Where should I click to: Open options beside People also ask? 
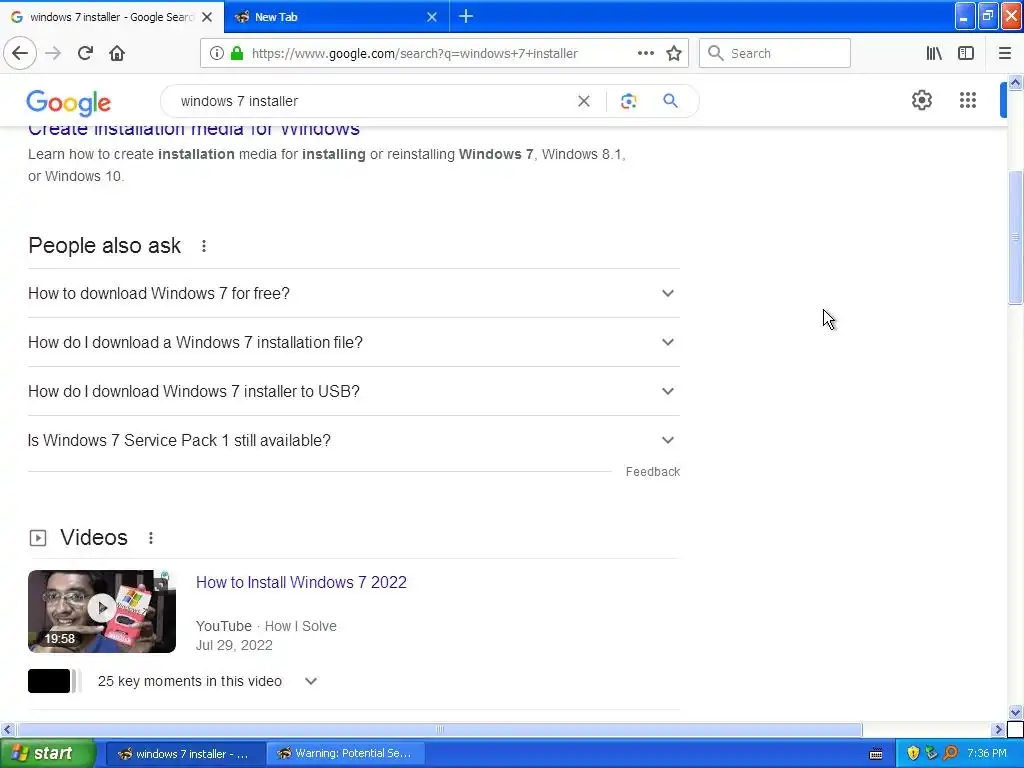pyautogui.click(x=204, y=246)
